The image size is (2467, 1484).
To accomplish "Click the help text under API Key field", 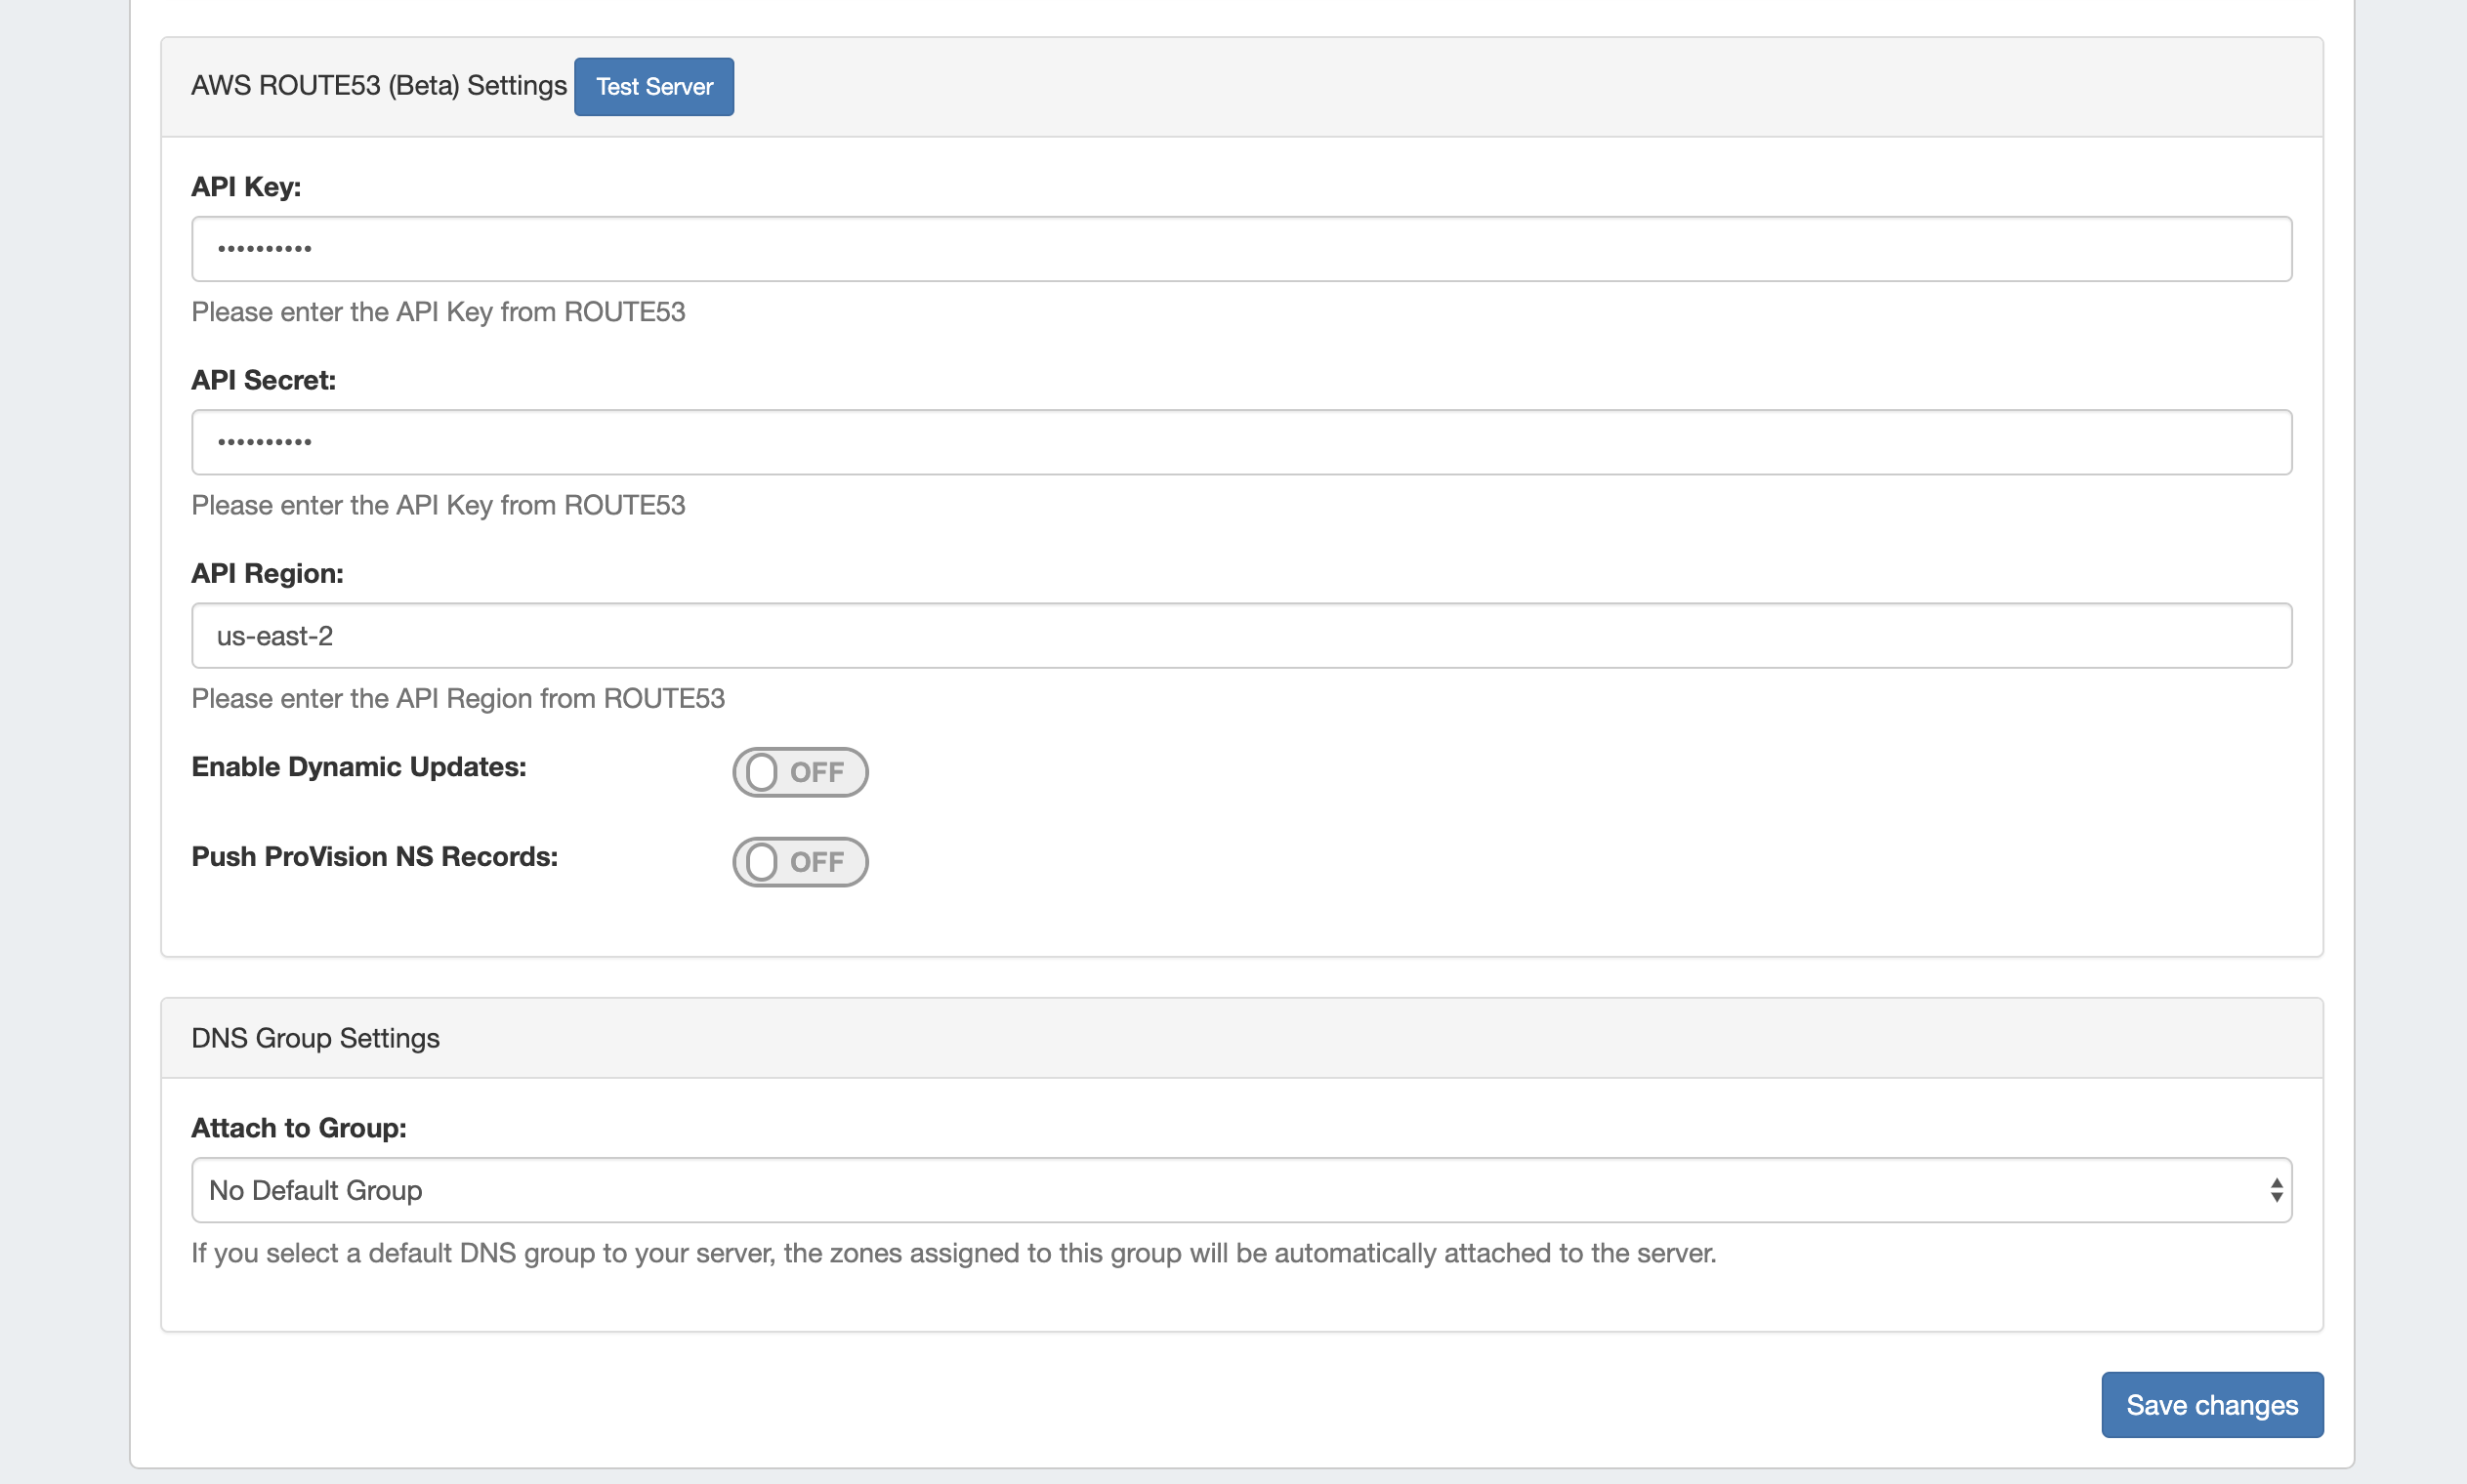I will (x=437, y=312).
